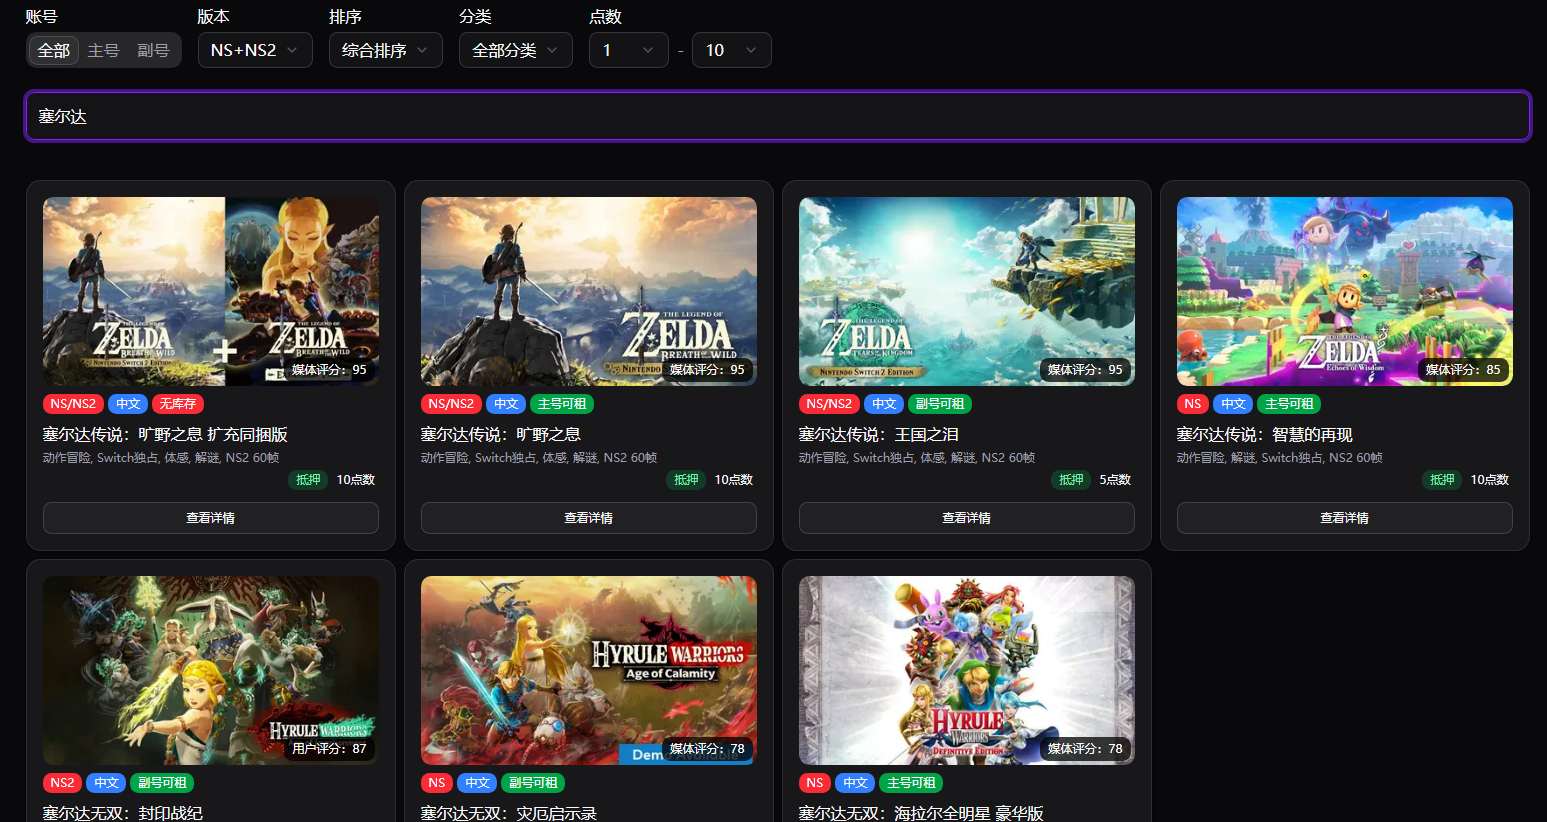Image resolution: width=1547 pixels, height=822 pixels.
Task: Open the starting 点数 dropdown showing 1
Action: [628, 50]
